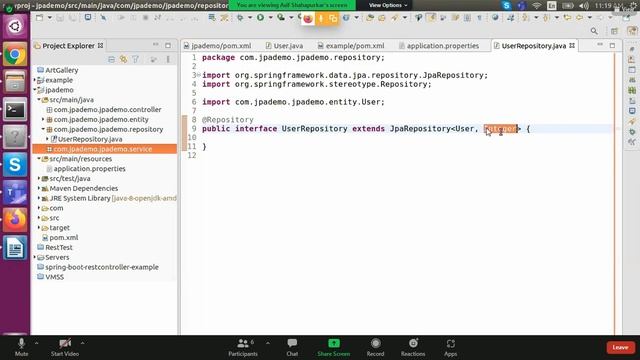Toggle Mute in the Zoom toolbar
The height and width of the screenshot is (360, 640).
[x=22, y=347]
